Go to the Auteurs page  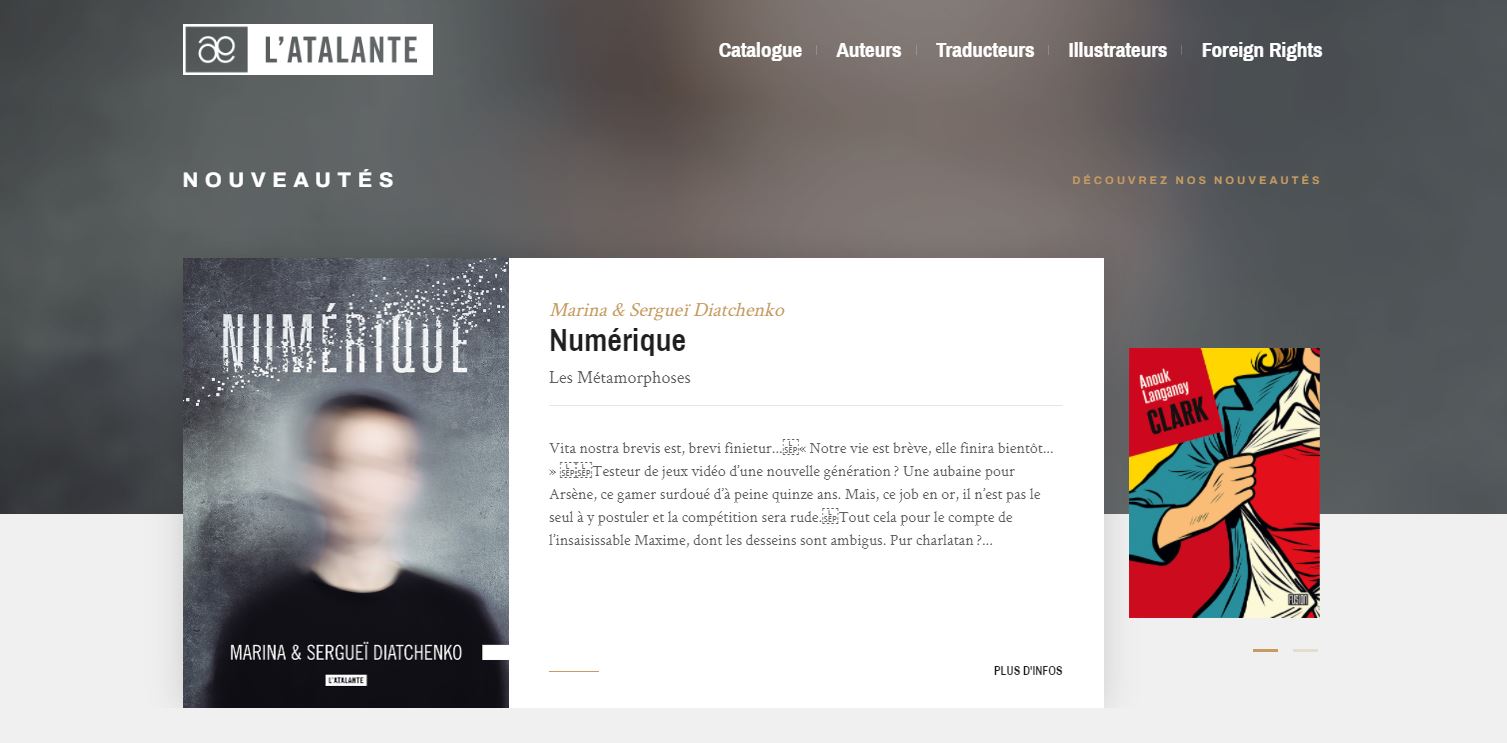869,50
